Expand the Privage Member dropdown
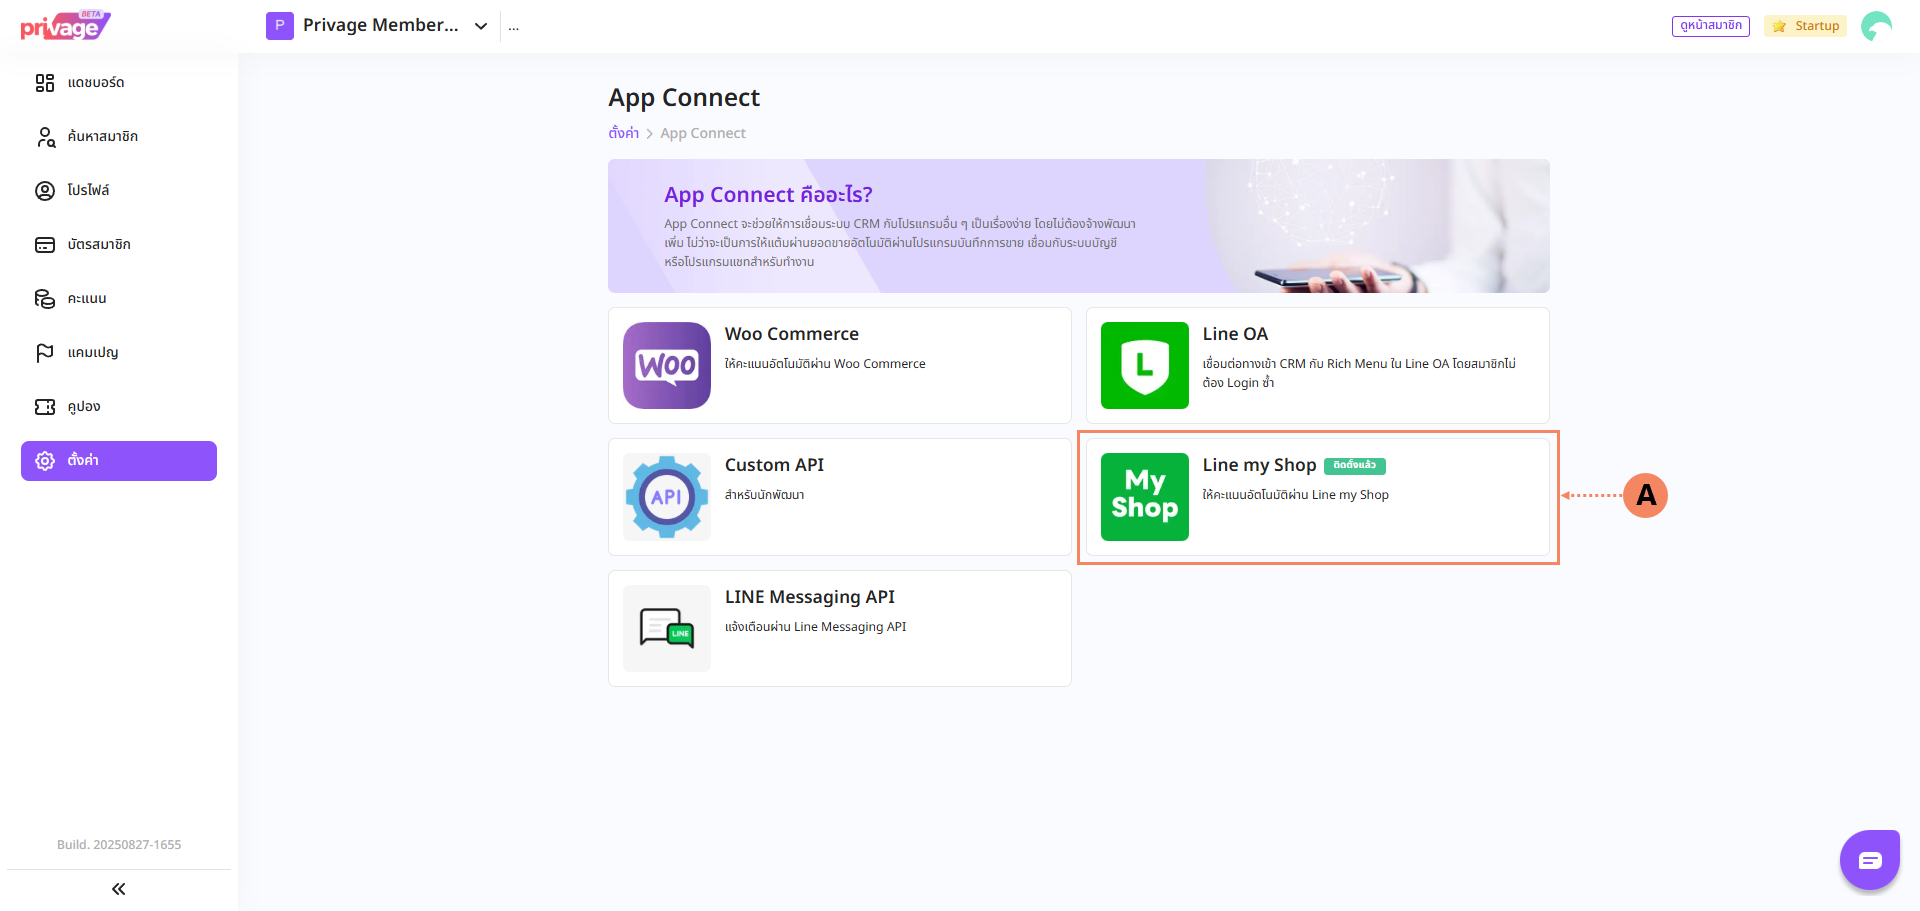1920x911 pixels. (x=481, y=26)
